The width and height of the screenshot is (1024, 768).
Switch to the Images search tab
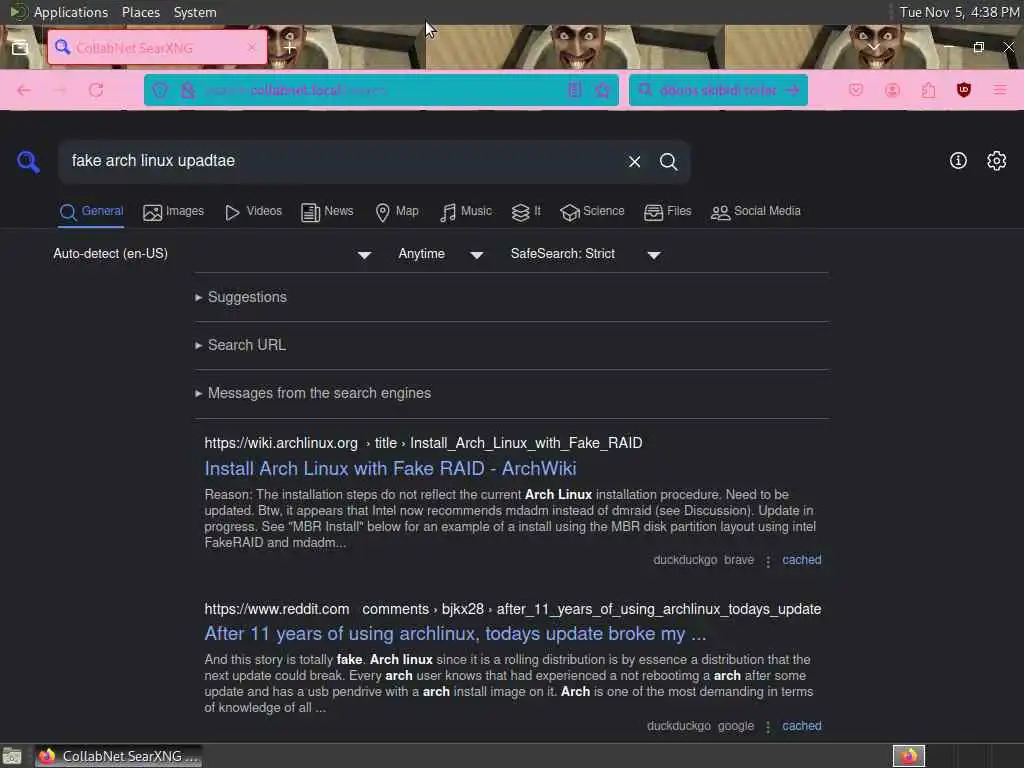173,212
